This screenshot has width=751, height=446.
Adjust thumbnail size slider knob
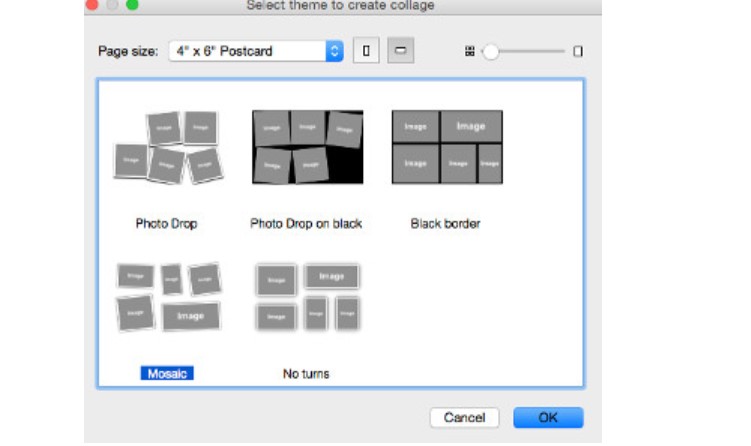[490, 51]
